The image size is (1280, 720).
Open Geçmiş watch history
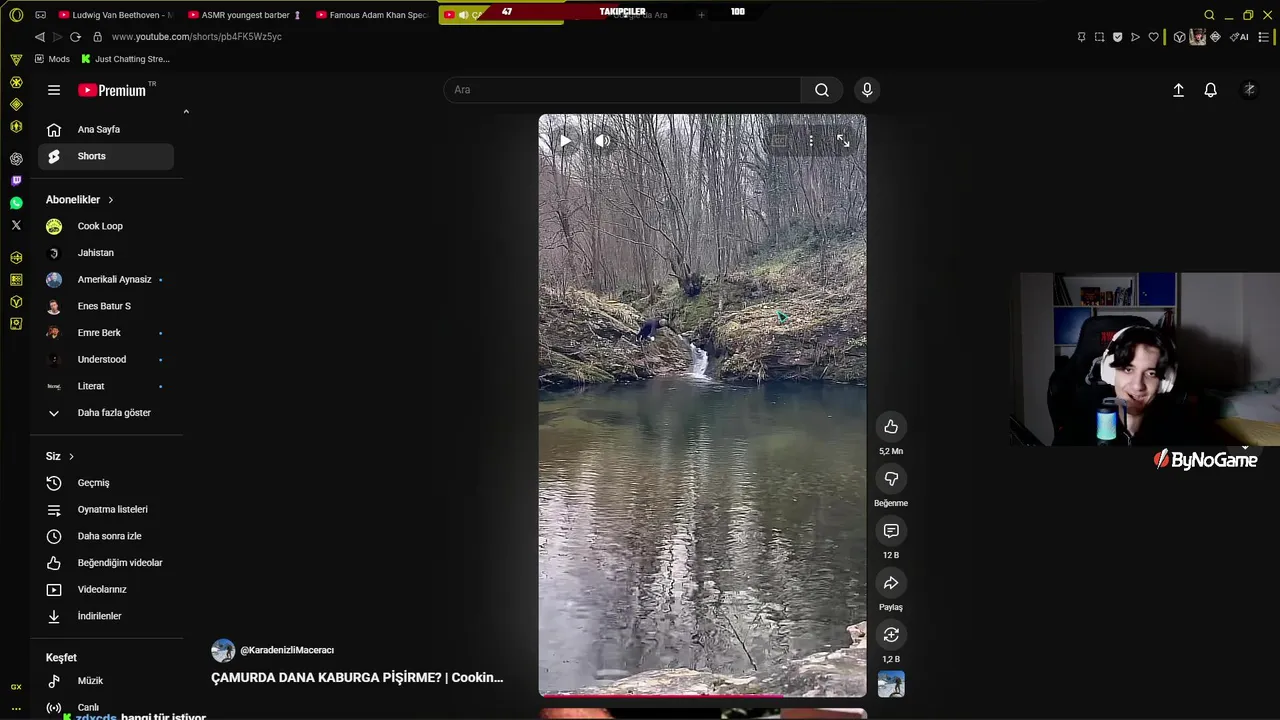106,483
